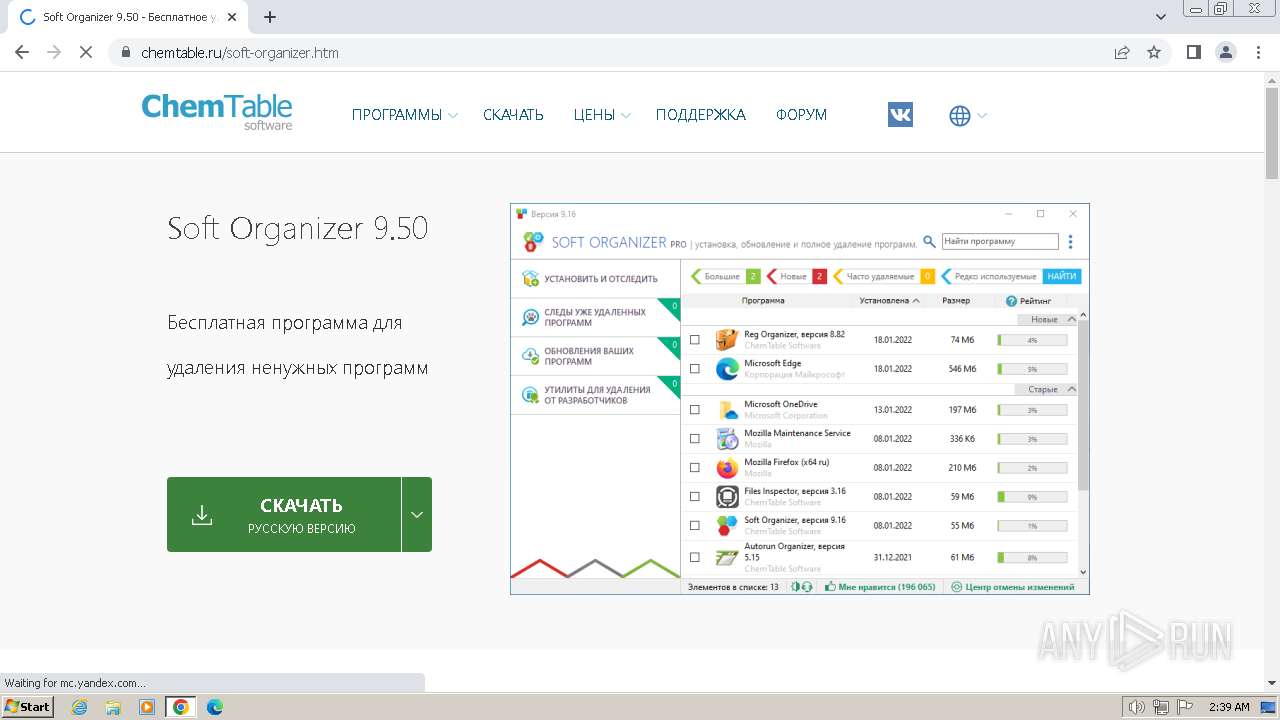Check the Microsoft Edge row checkbox

(695, 369)
